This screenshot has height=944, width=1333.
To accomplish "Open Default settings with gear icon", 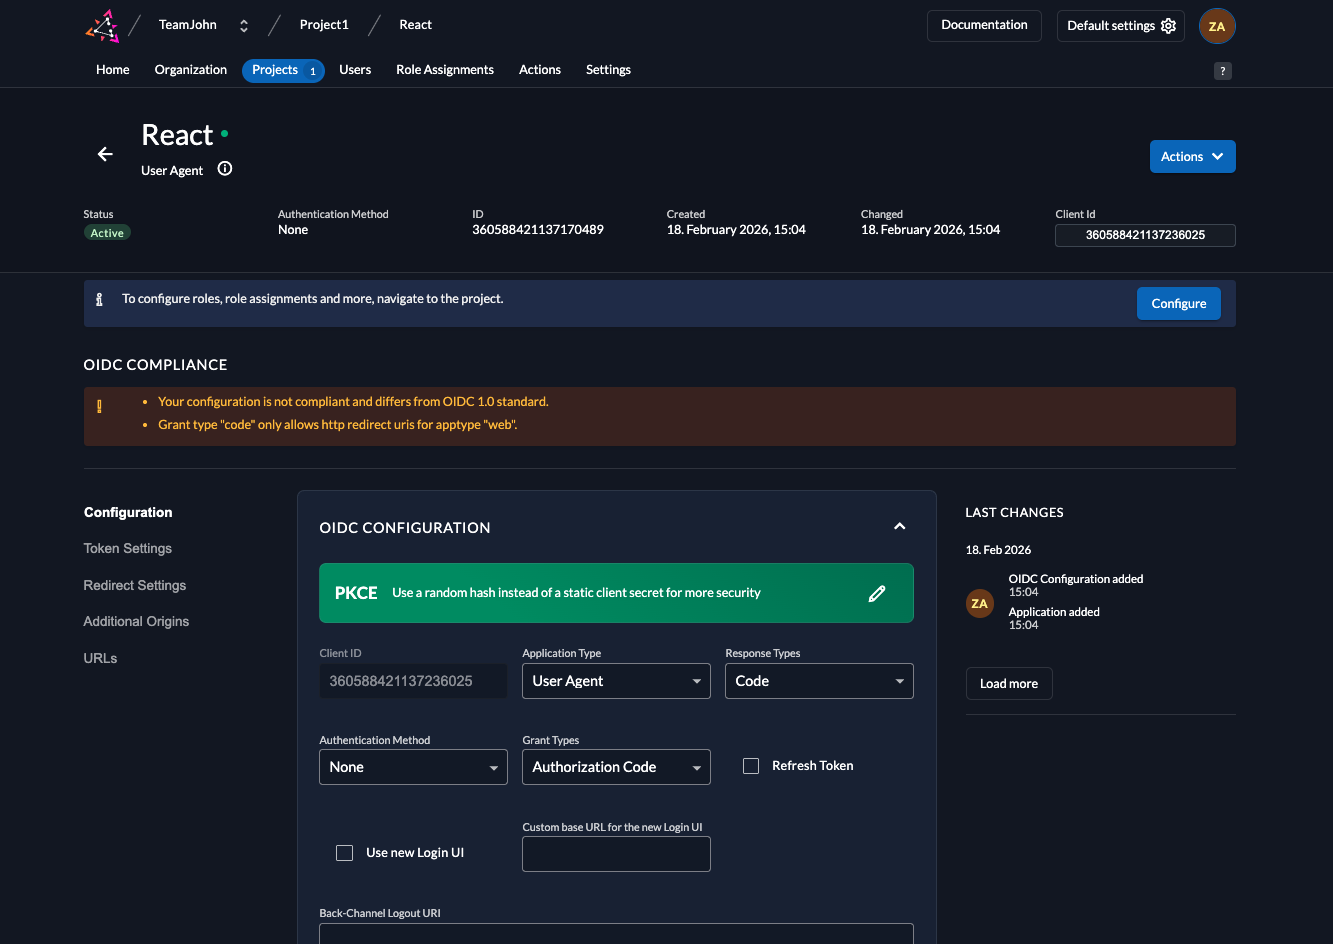I will [1120, 26].
